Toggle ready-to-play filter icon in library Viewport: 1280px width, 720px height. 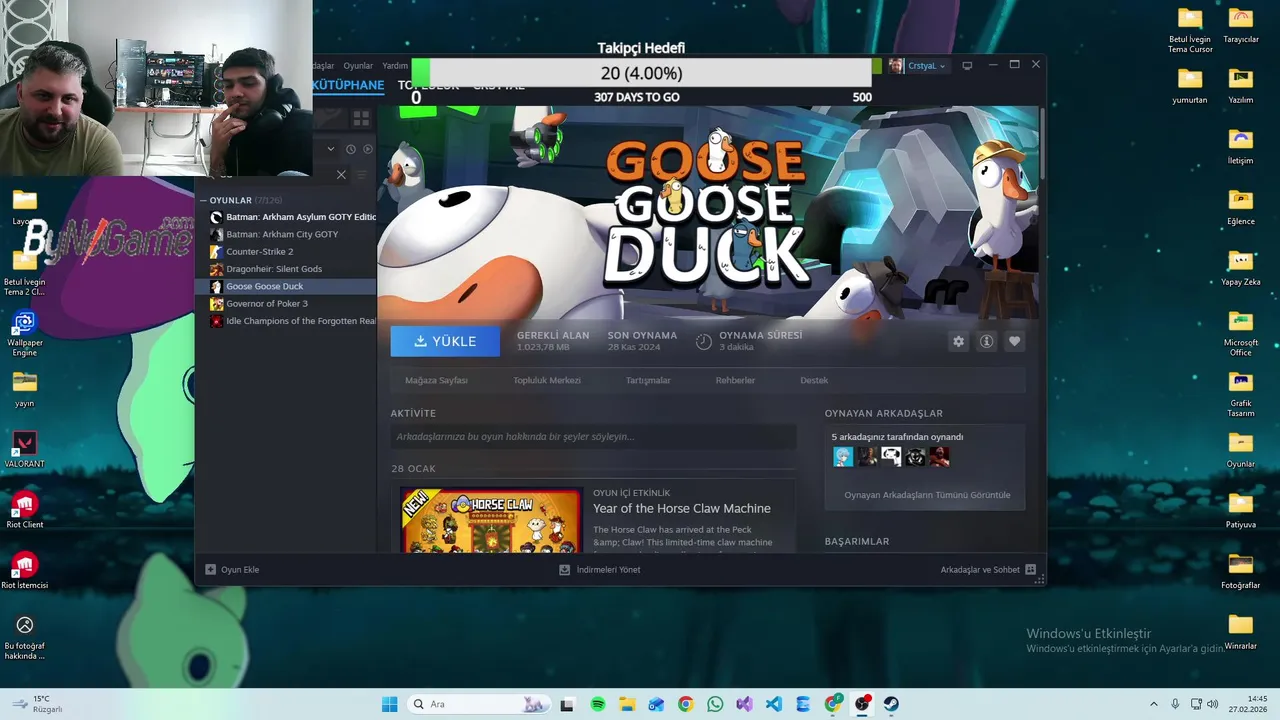tap(368, 149)
